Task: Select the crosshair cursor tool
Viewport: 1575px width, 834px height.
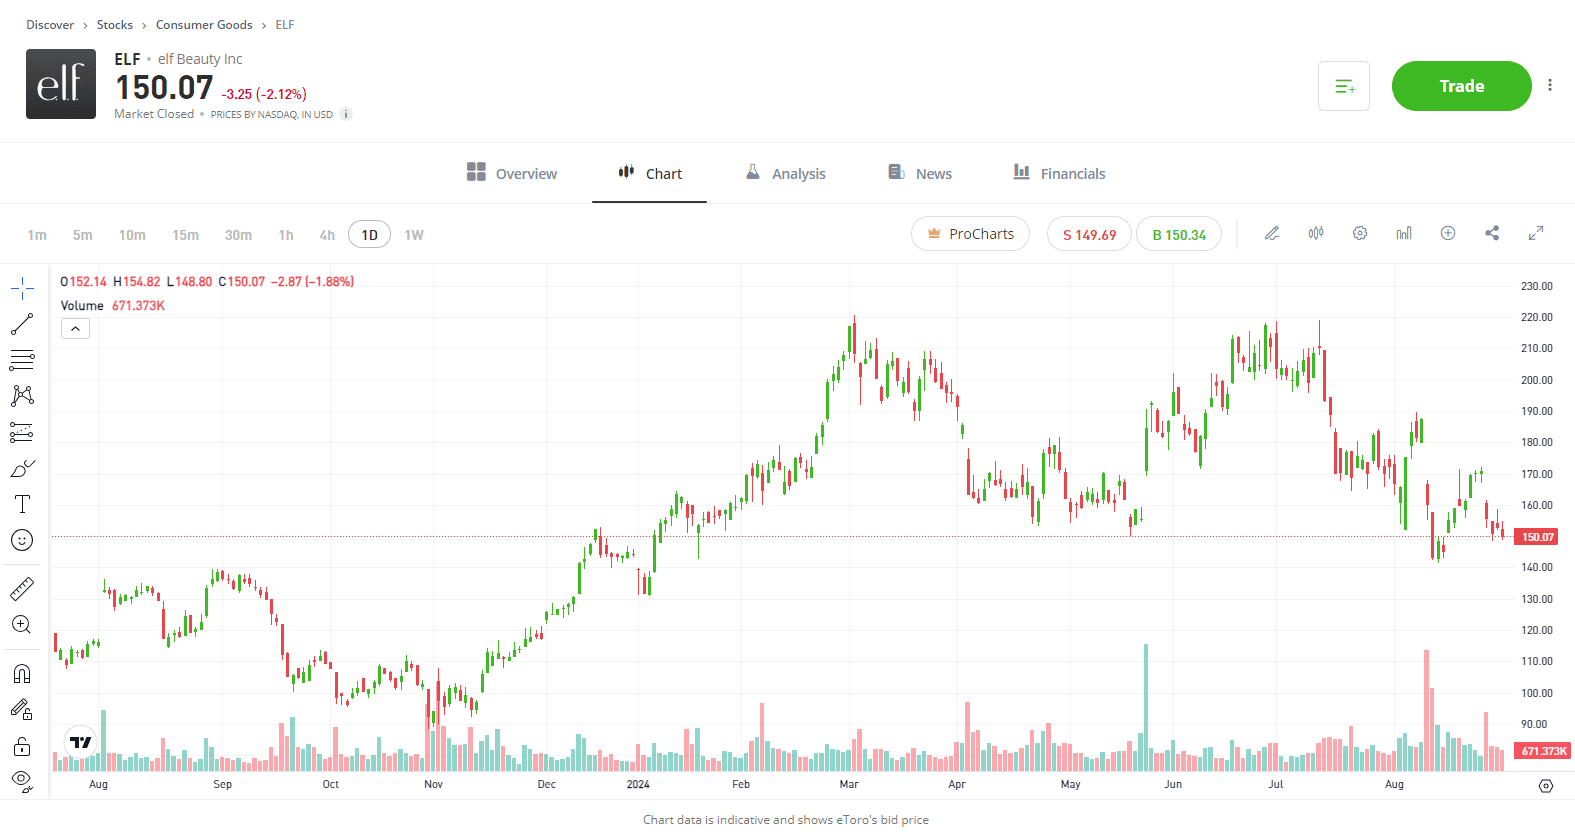Action: [22, 289]
